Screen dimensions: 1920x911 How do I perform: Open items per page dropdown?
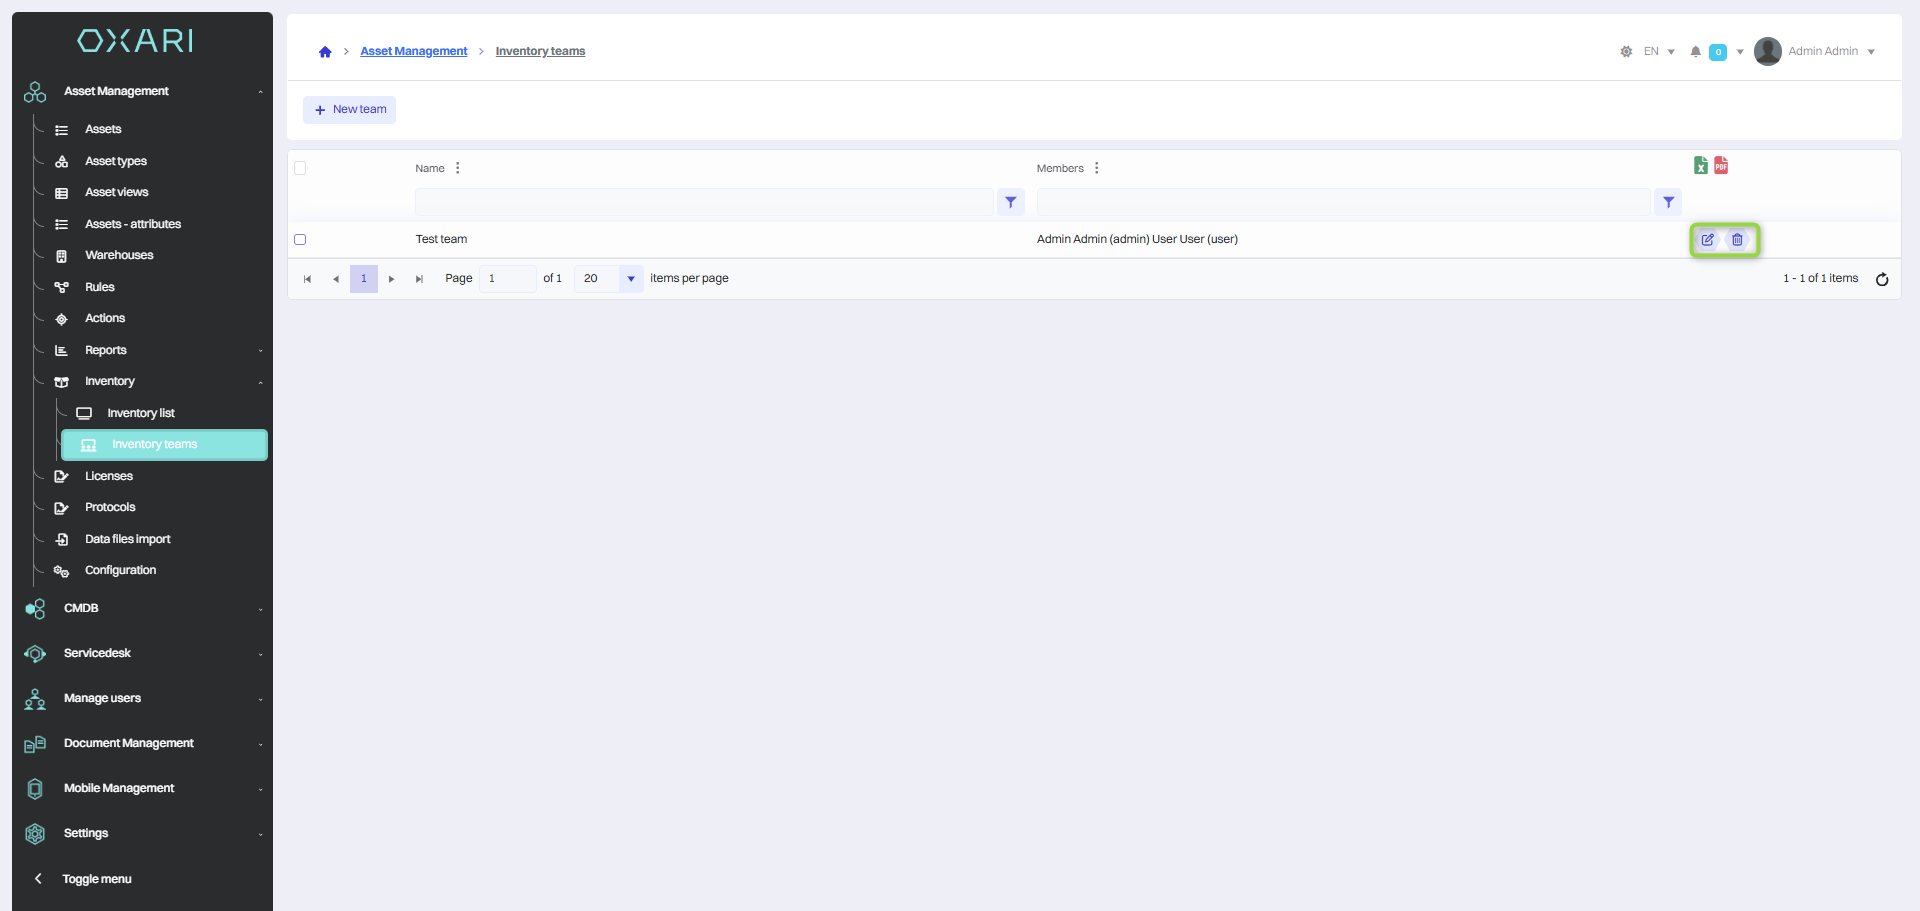[631, 279]
